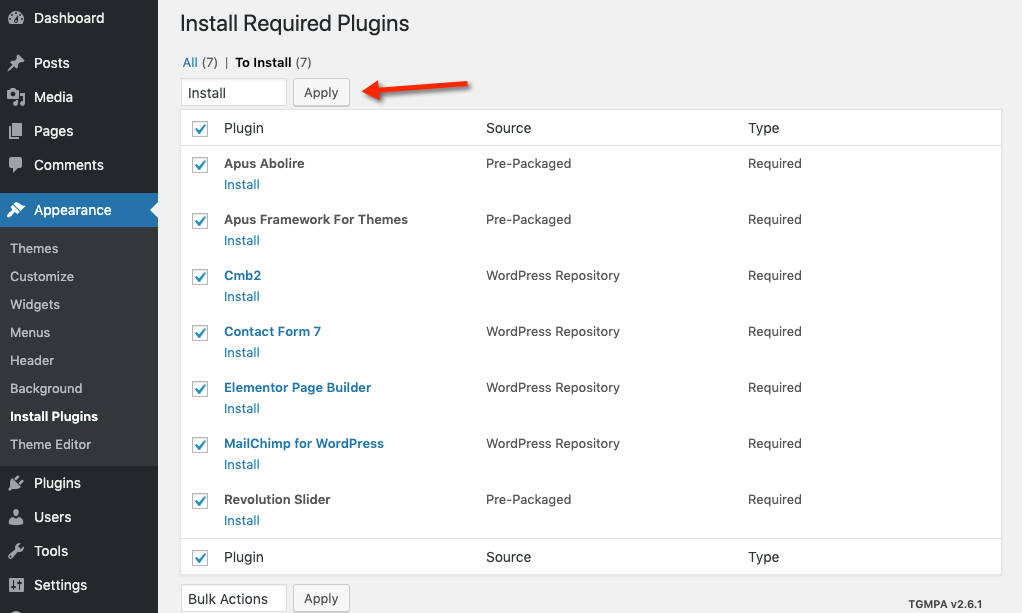Screen dimensions: 1022x613
Task: Click the Tools wrench icon
Action: click(16, 551)
